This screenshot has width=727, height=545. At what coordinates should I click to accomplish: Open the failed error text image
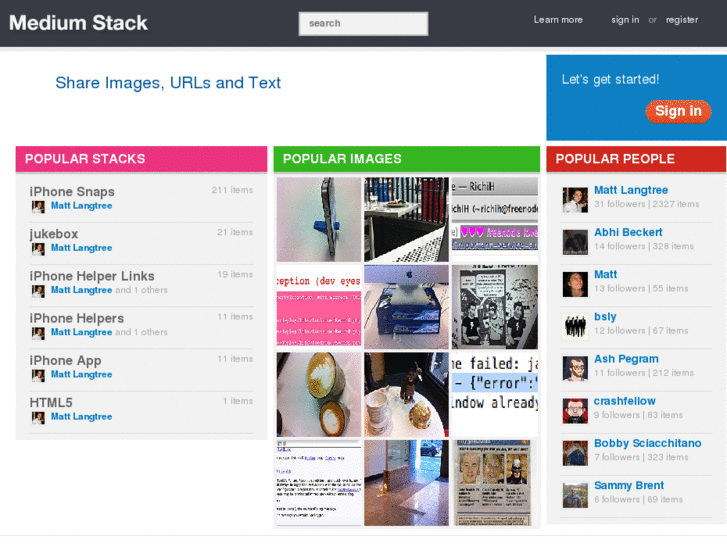494,394
